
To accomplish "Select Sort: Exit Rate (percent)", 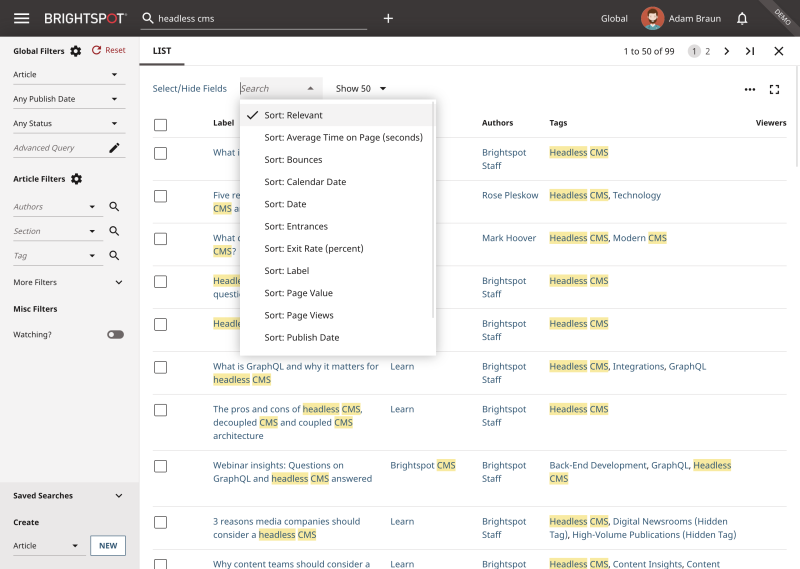I will [x=337, y=249].
